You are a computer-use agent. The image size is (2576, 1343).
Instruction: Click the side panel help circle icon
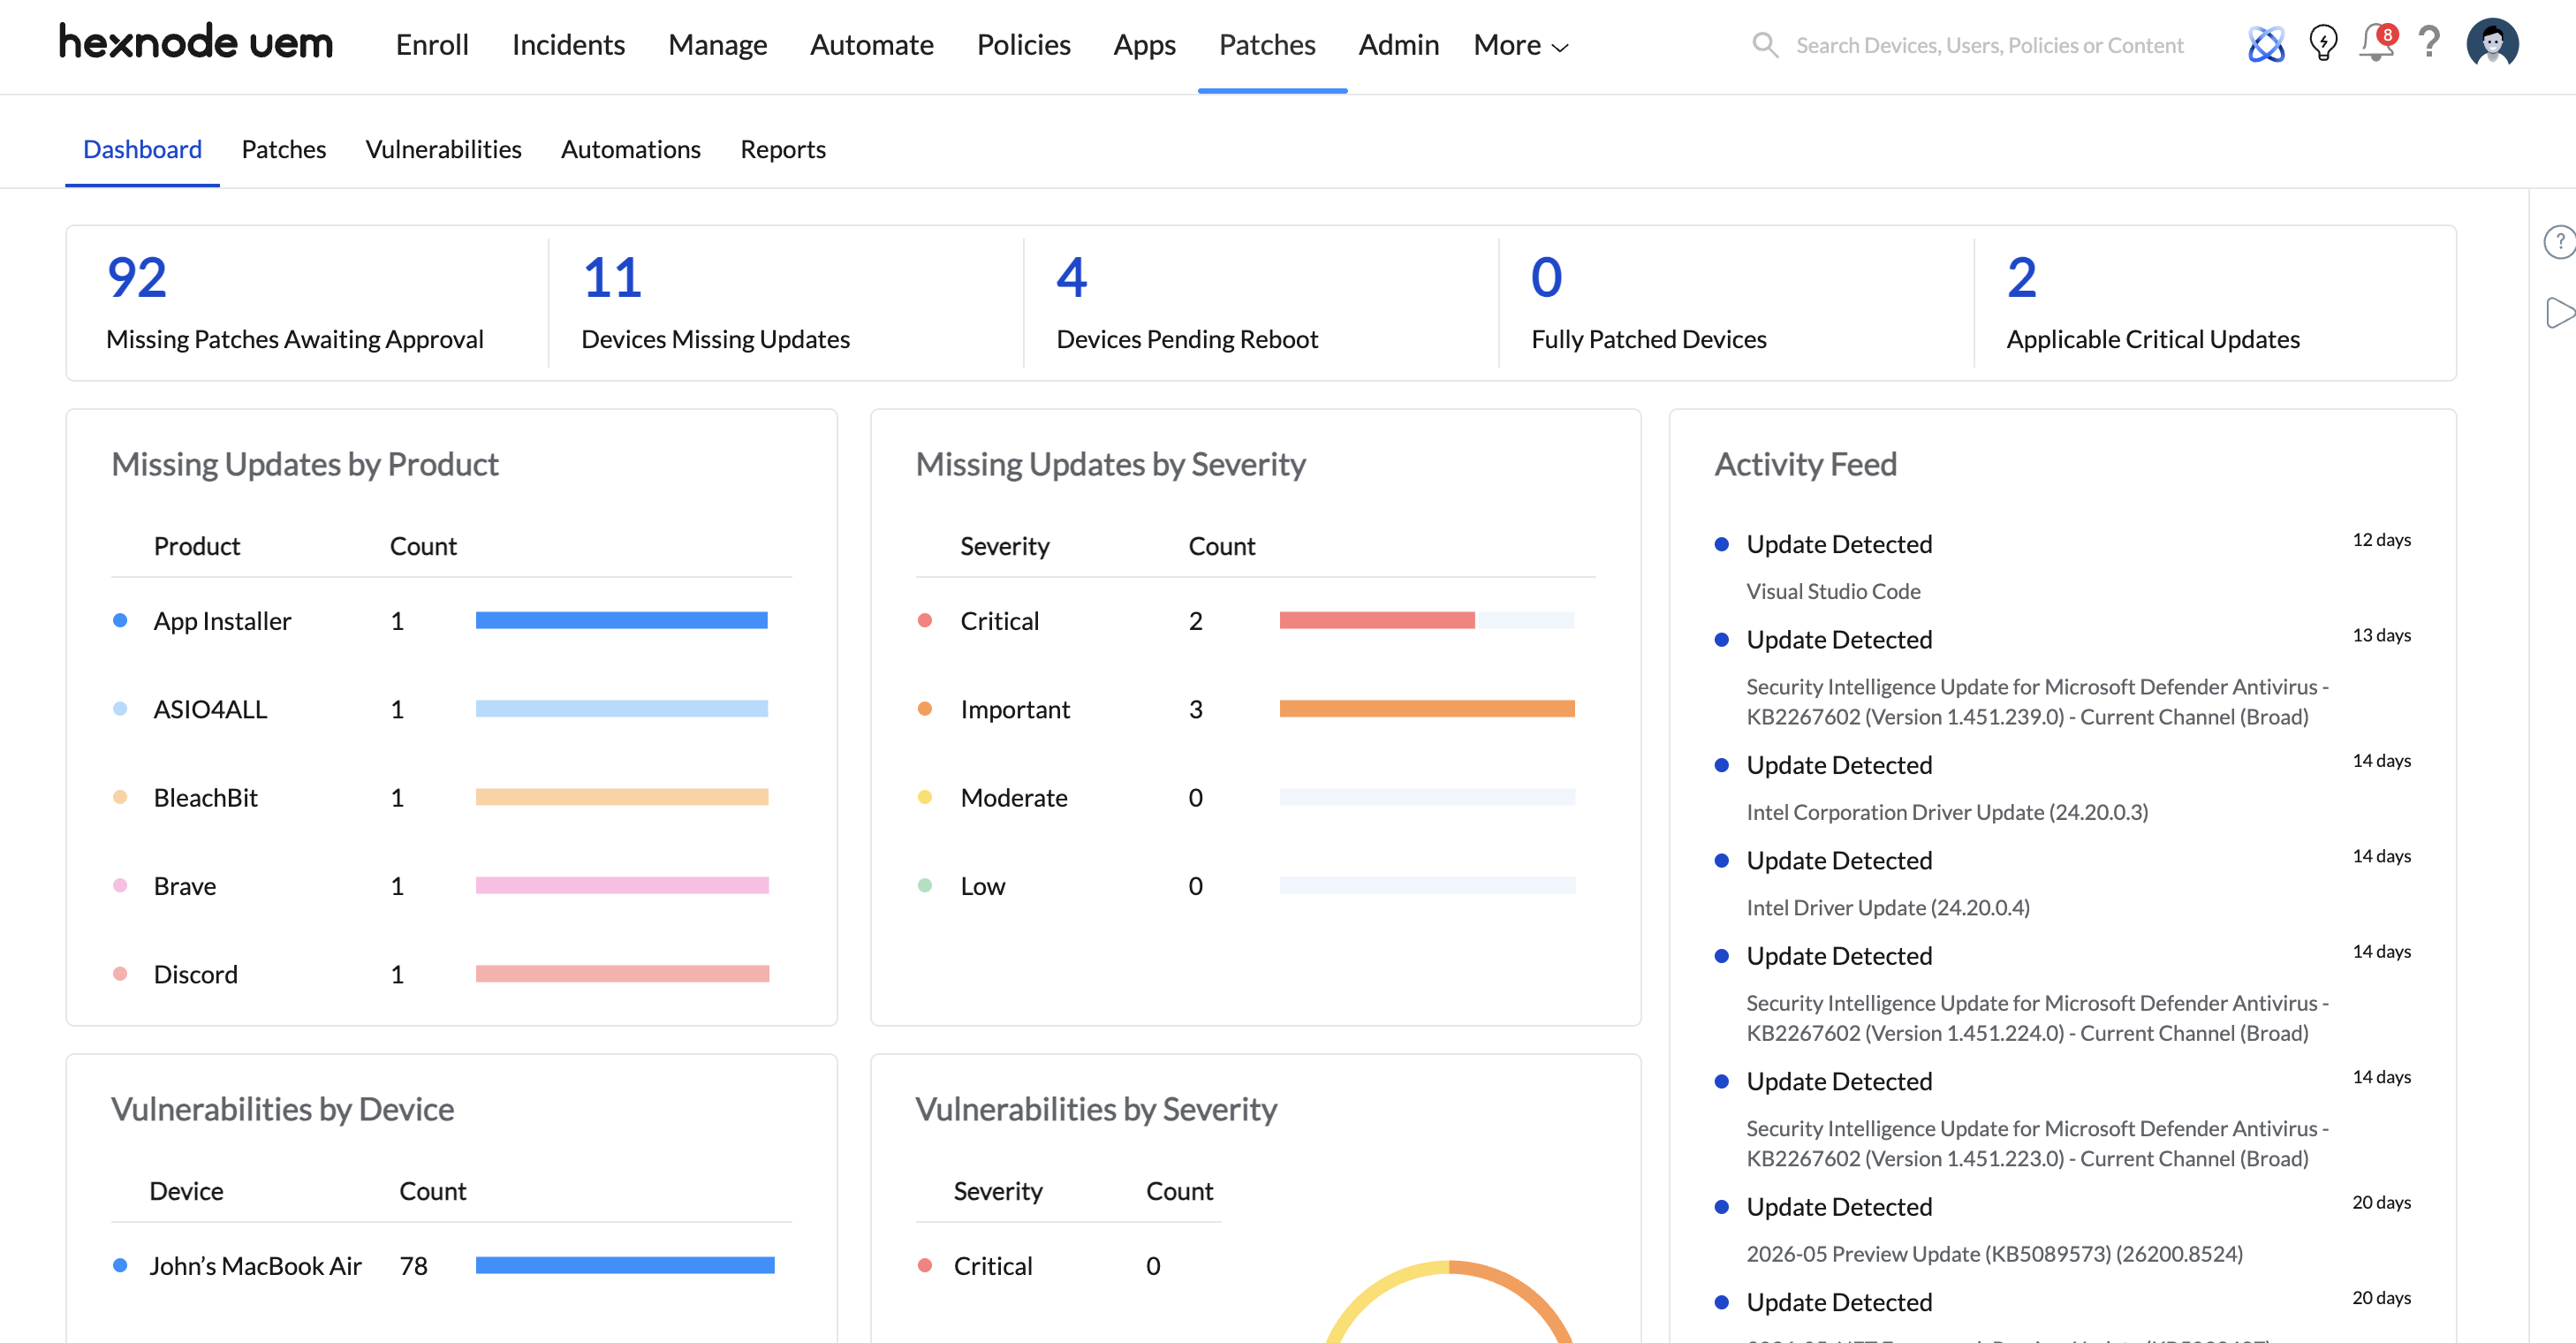(2560, 241)
